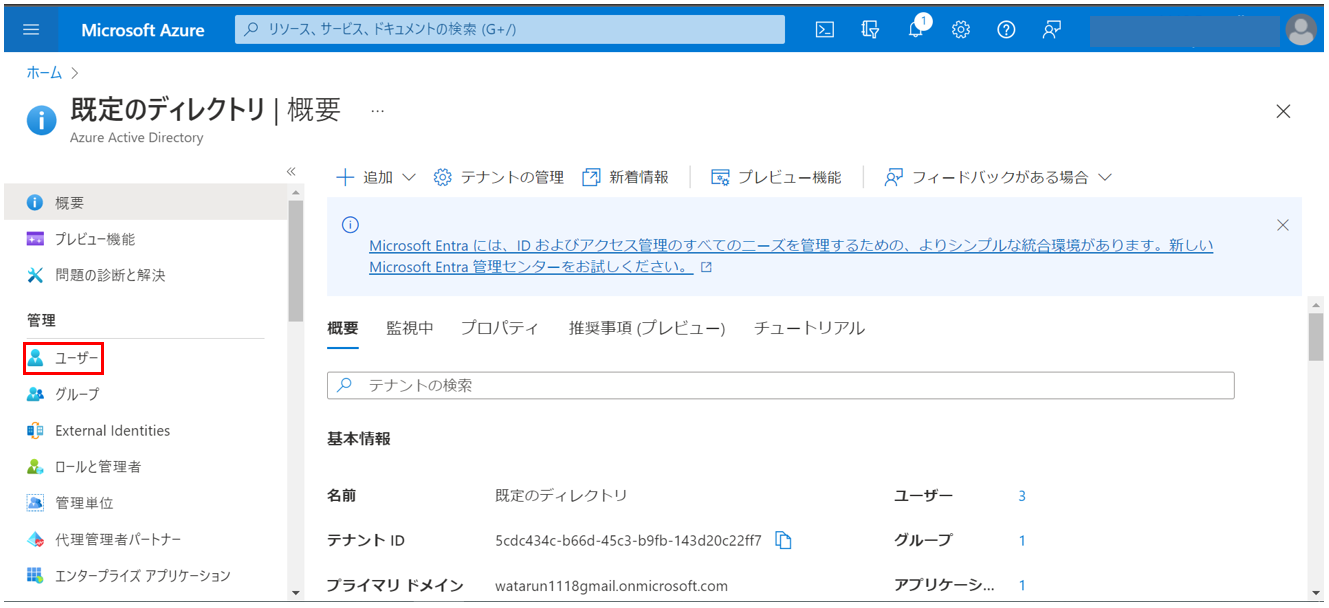This screenshot has width=1329, height=608.
Task: Open Cloud Shell from the top bar
Action: point(824,29)
